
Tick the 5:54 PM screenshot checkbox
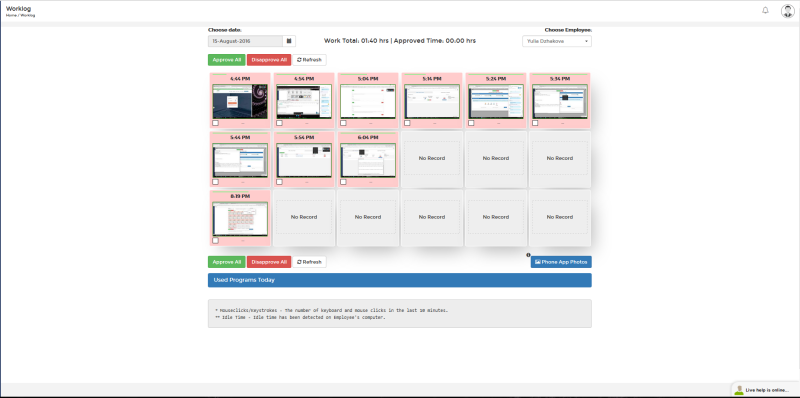(279, 182)
